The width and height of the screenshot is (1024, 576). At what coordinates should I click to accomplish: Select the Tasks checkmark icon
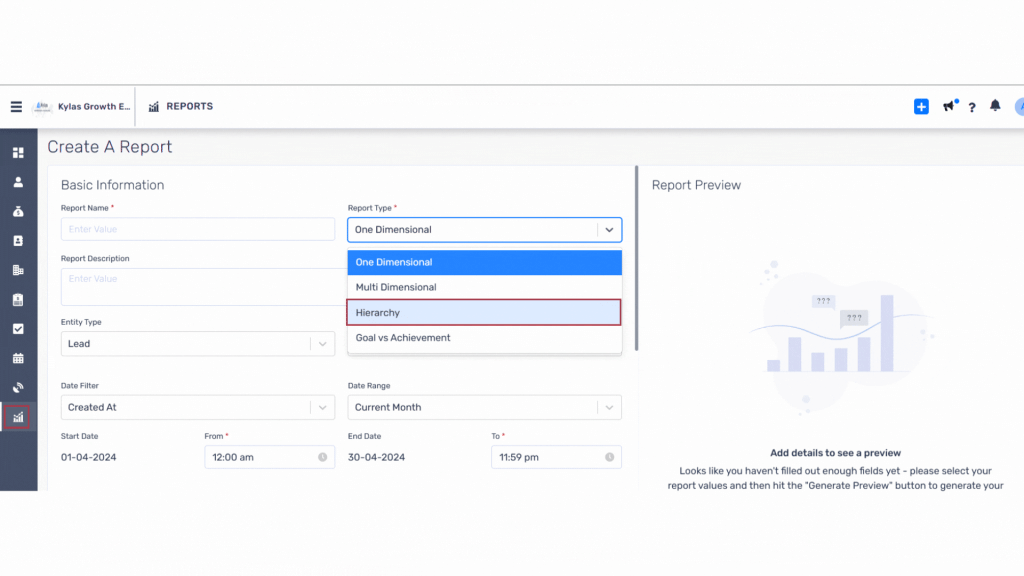pyautogui.click(x=16, y=328)
